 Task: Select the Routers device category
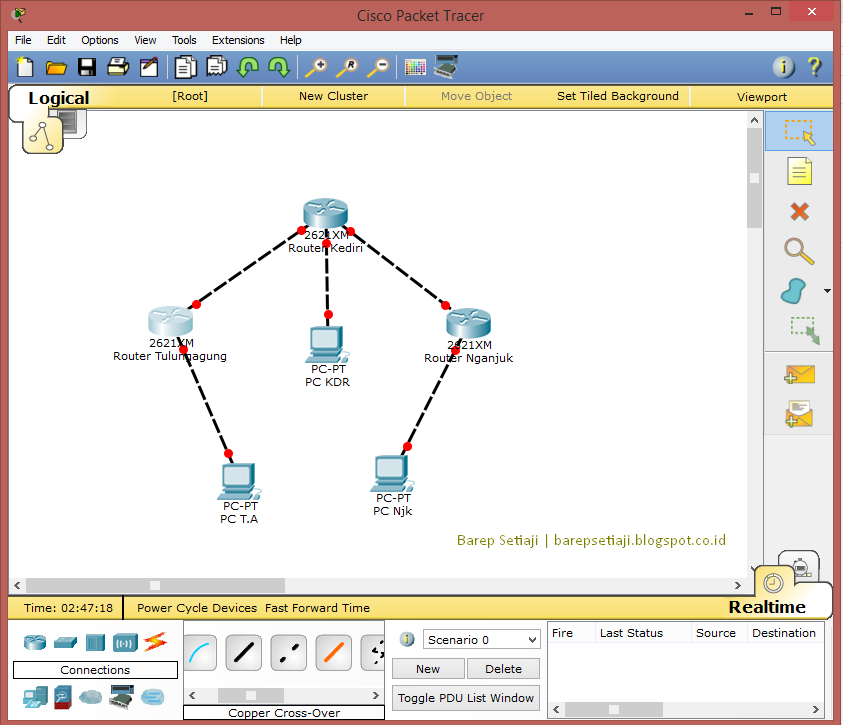(x=33, y=642)
